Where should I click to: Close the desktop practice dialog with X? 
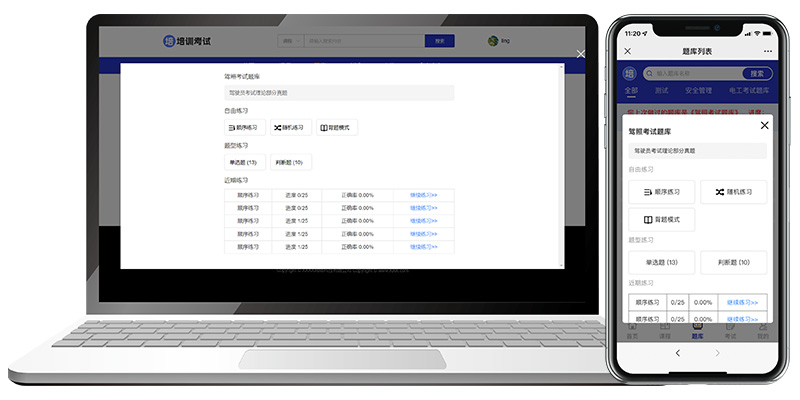[581, 53]
